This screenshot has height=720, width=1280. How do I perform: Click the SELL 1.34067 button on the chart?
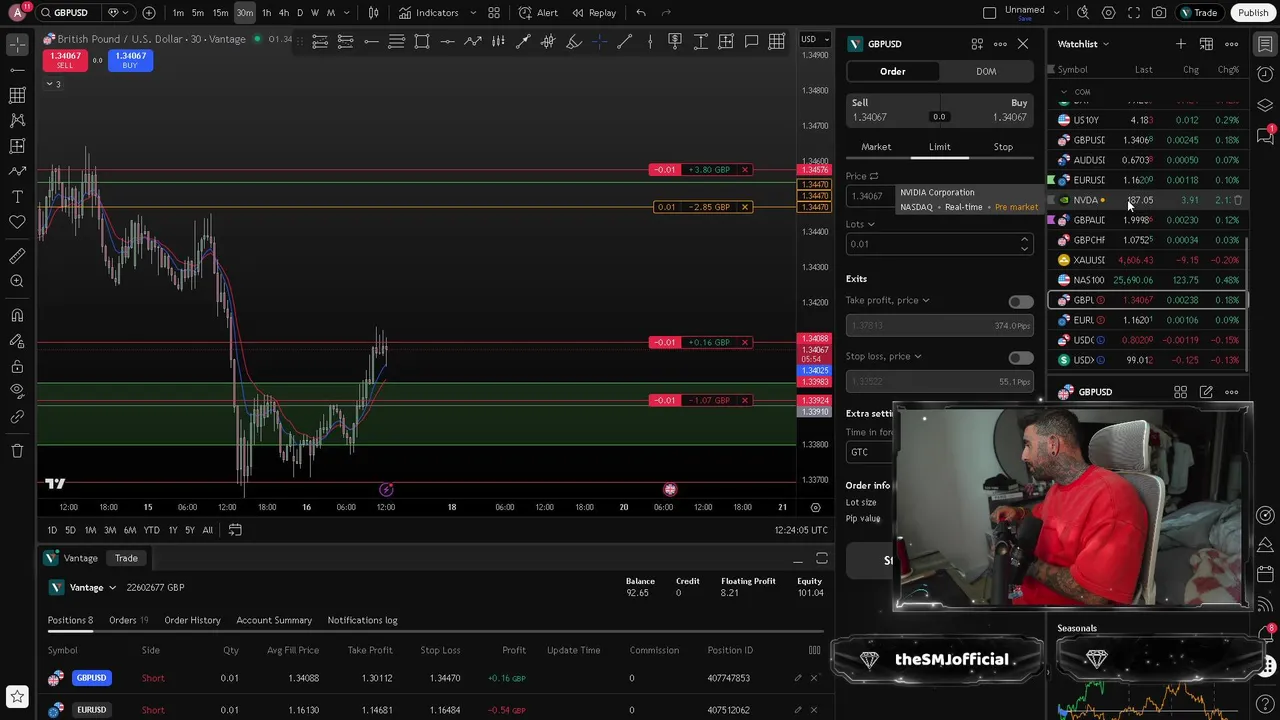[65, 60]
